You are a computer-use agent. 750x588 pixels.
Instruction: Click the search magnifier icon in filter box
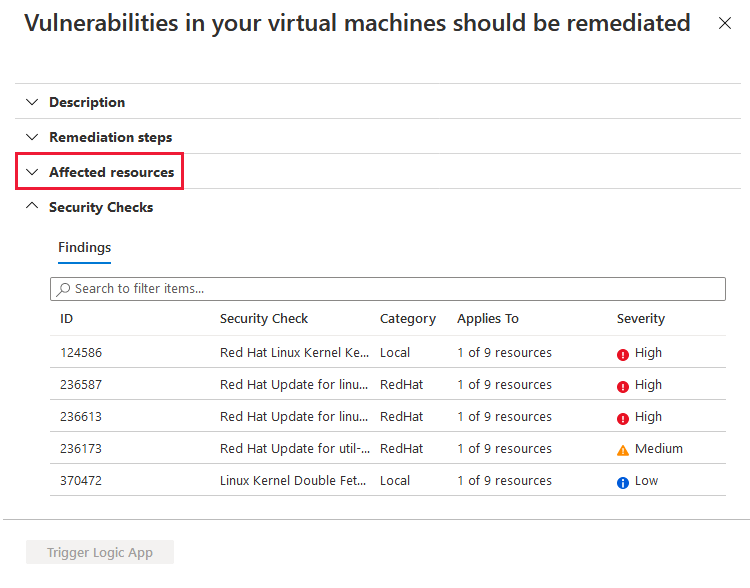pos(63,289)
